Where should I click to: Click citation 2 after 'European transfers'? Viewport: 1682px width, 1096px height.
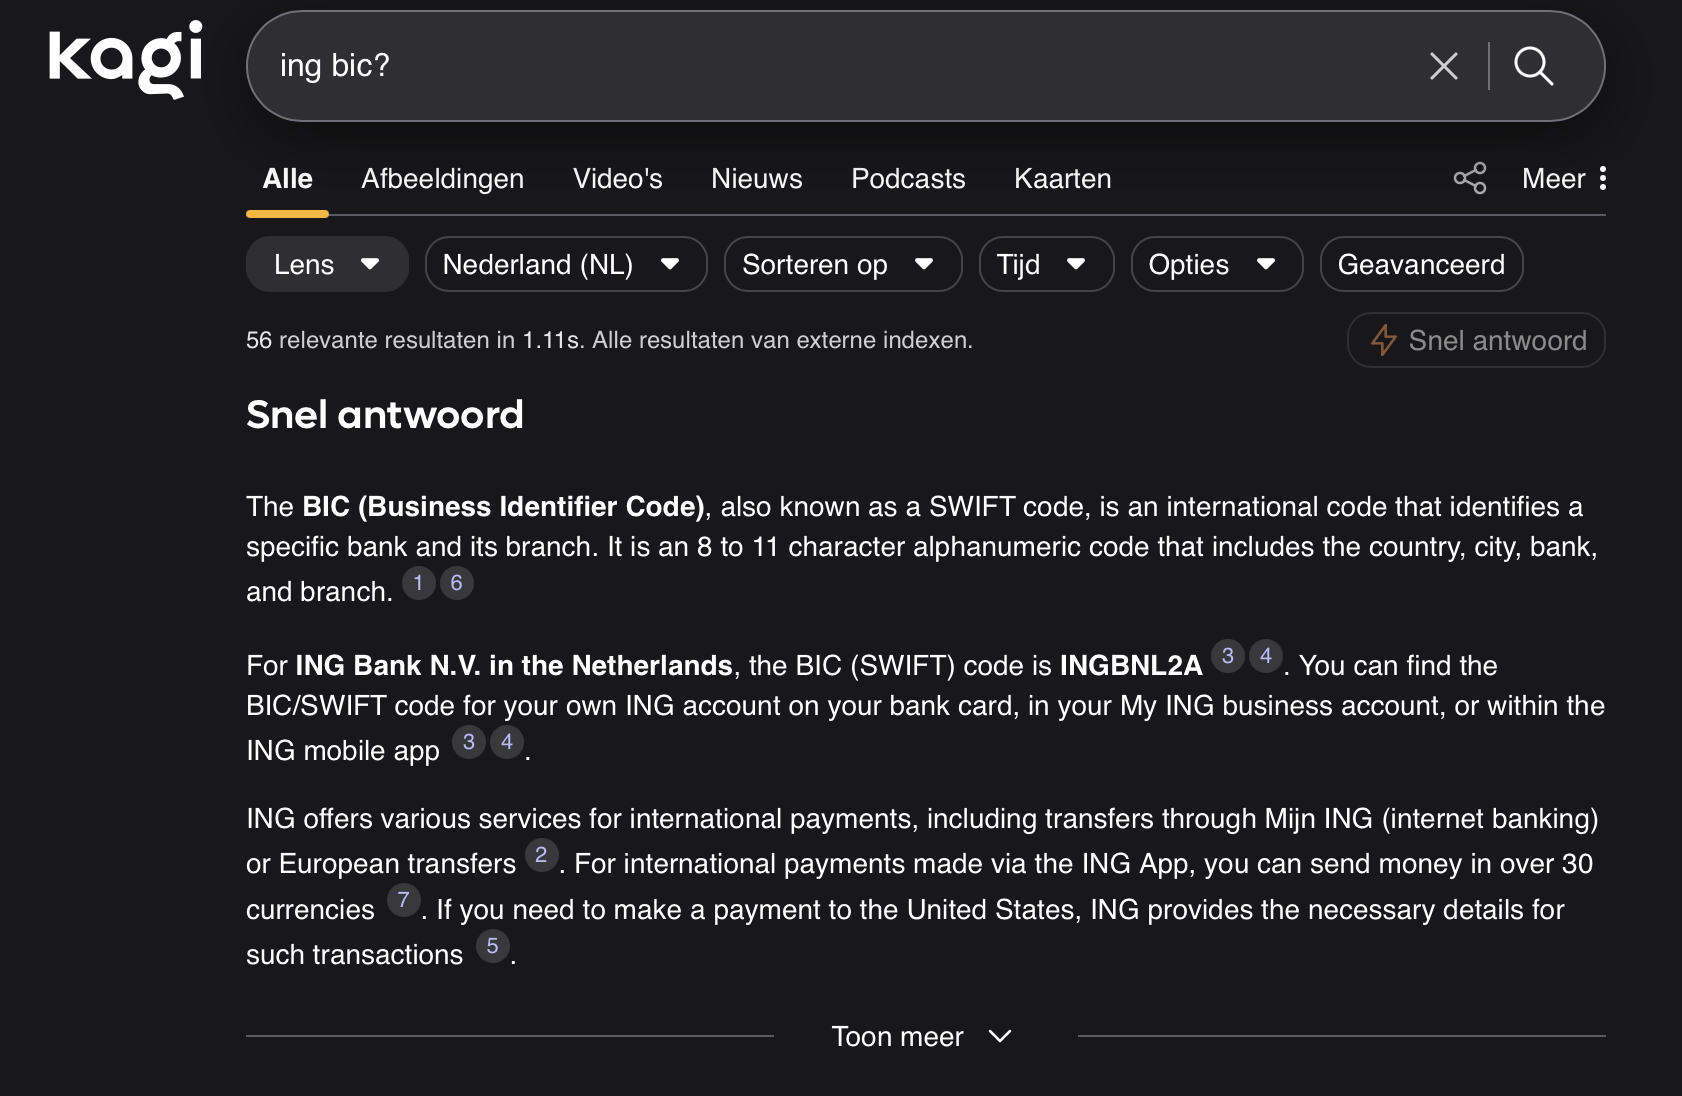tap(541, 855)
